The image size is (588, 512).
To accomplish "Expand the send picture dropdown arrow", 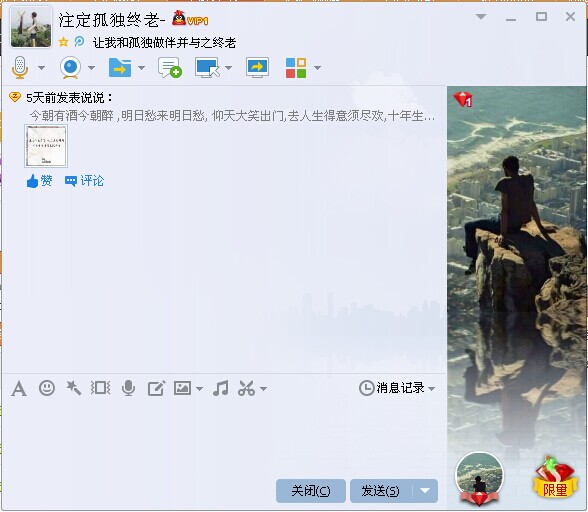I will [200, 389].
